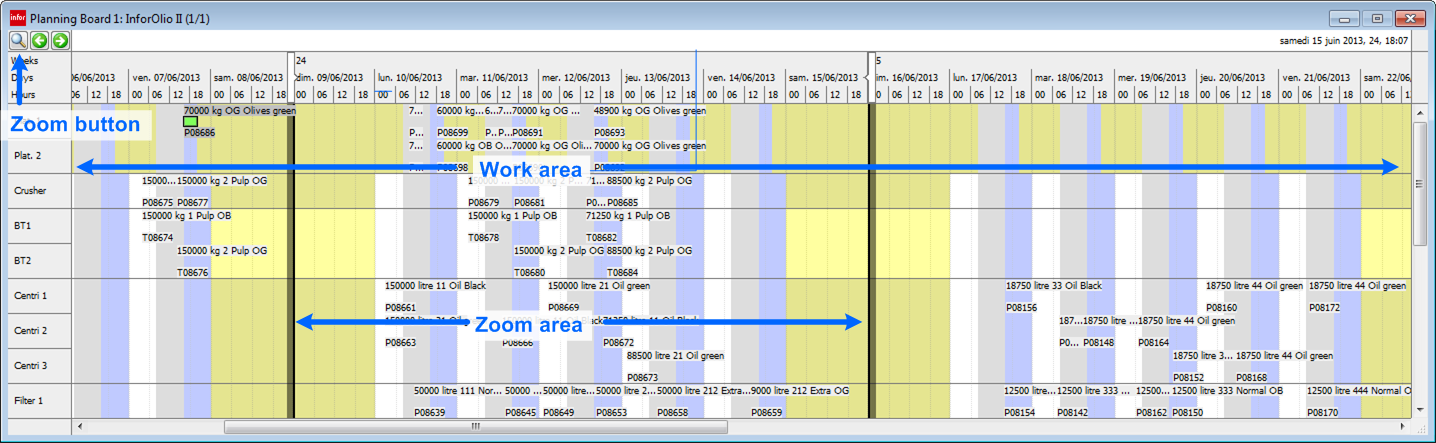Click the horizontal scrollbar thumb

(x=475, y=426)
